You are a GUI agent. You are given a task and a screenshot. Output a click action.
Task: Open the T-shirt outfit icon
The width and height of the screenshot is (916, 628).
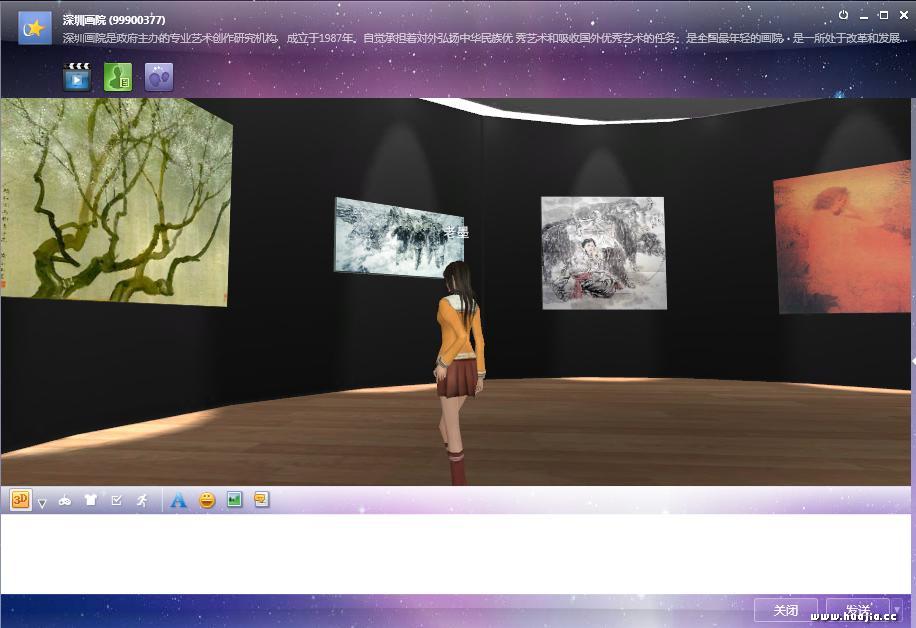tap(91, 500)
